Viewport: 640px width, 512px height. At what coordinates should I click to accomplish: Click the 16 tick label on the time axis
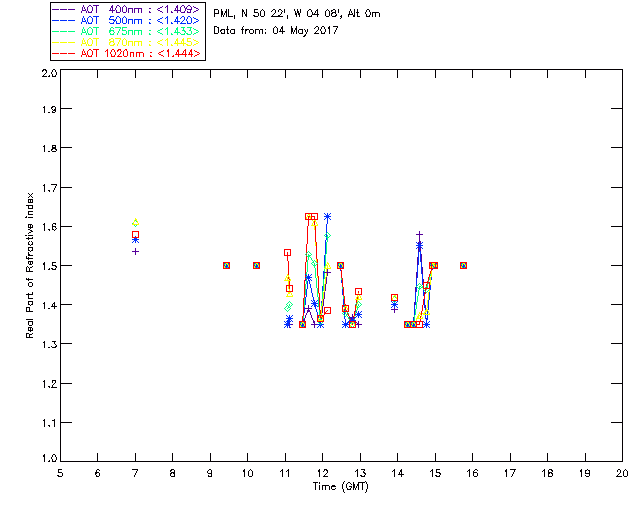(472, 473)
